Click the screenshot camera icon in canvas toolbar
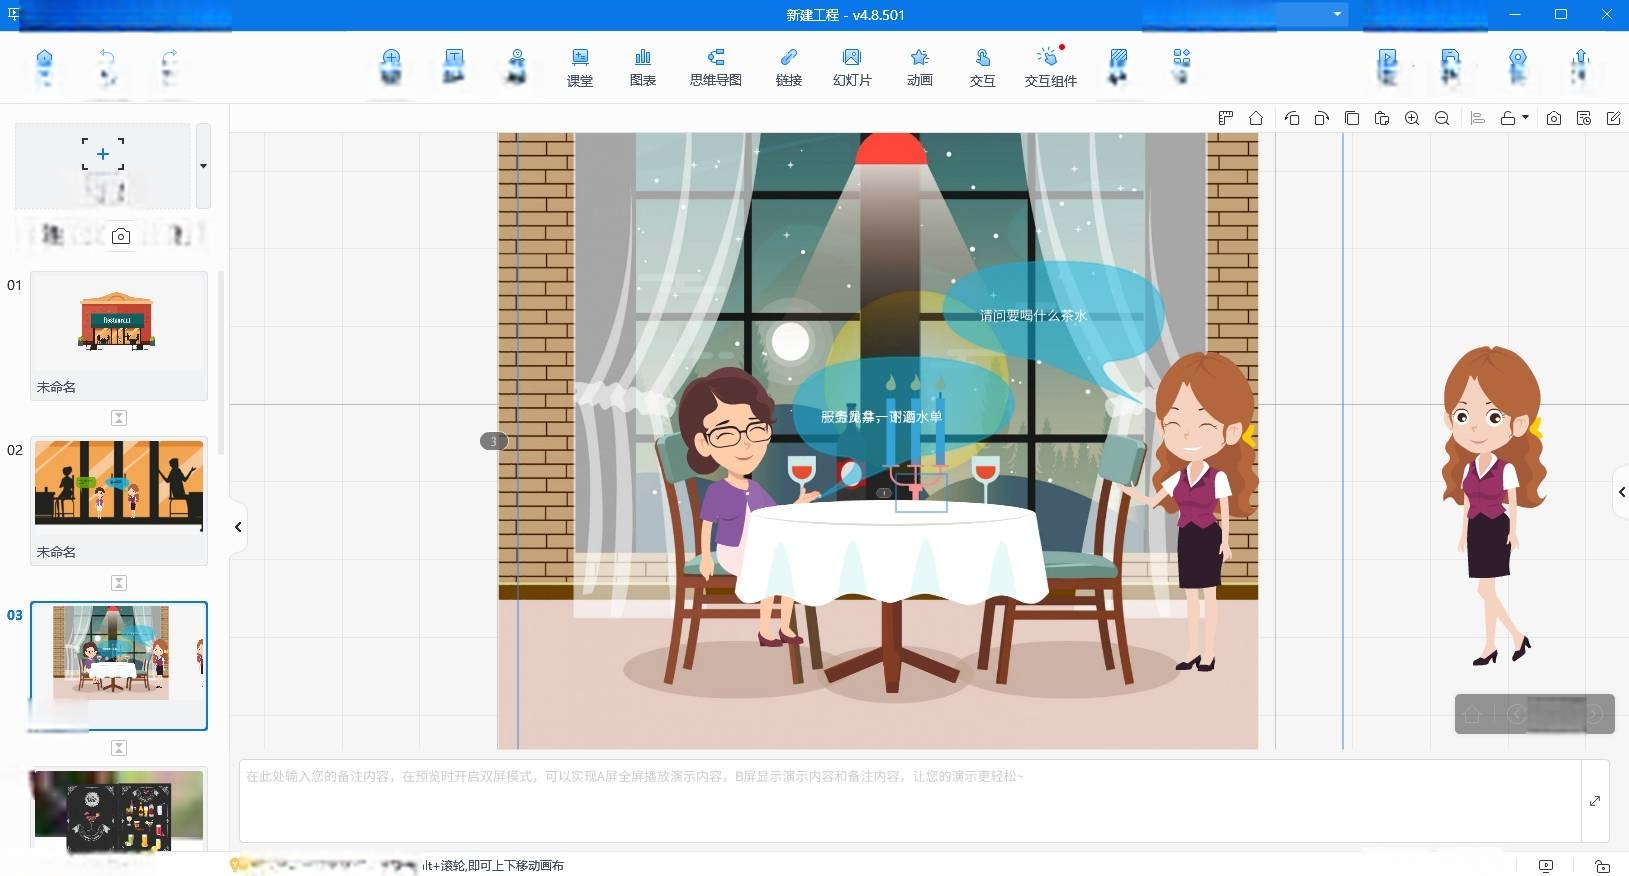This screenshot has height=876, width=1629. coord(1554,118)
